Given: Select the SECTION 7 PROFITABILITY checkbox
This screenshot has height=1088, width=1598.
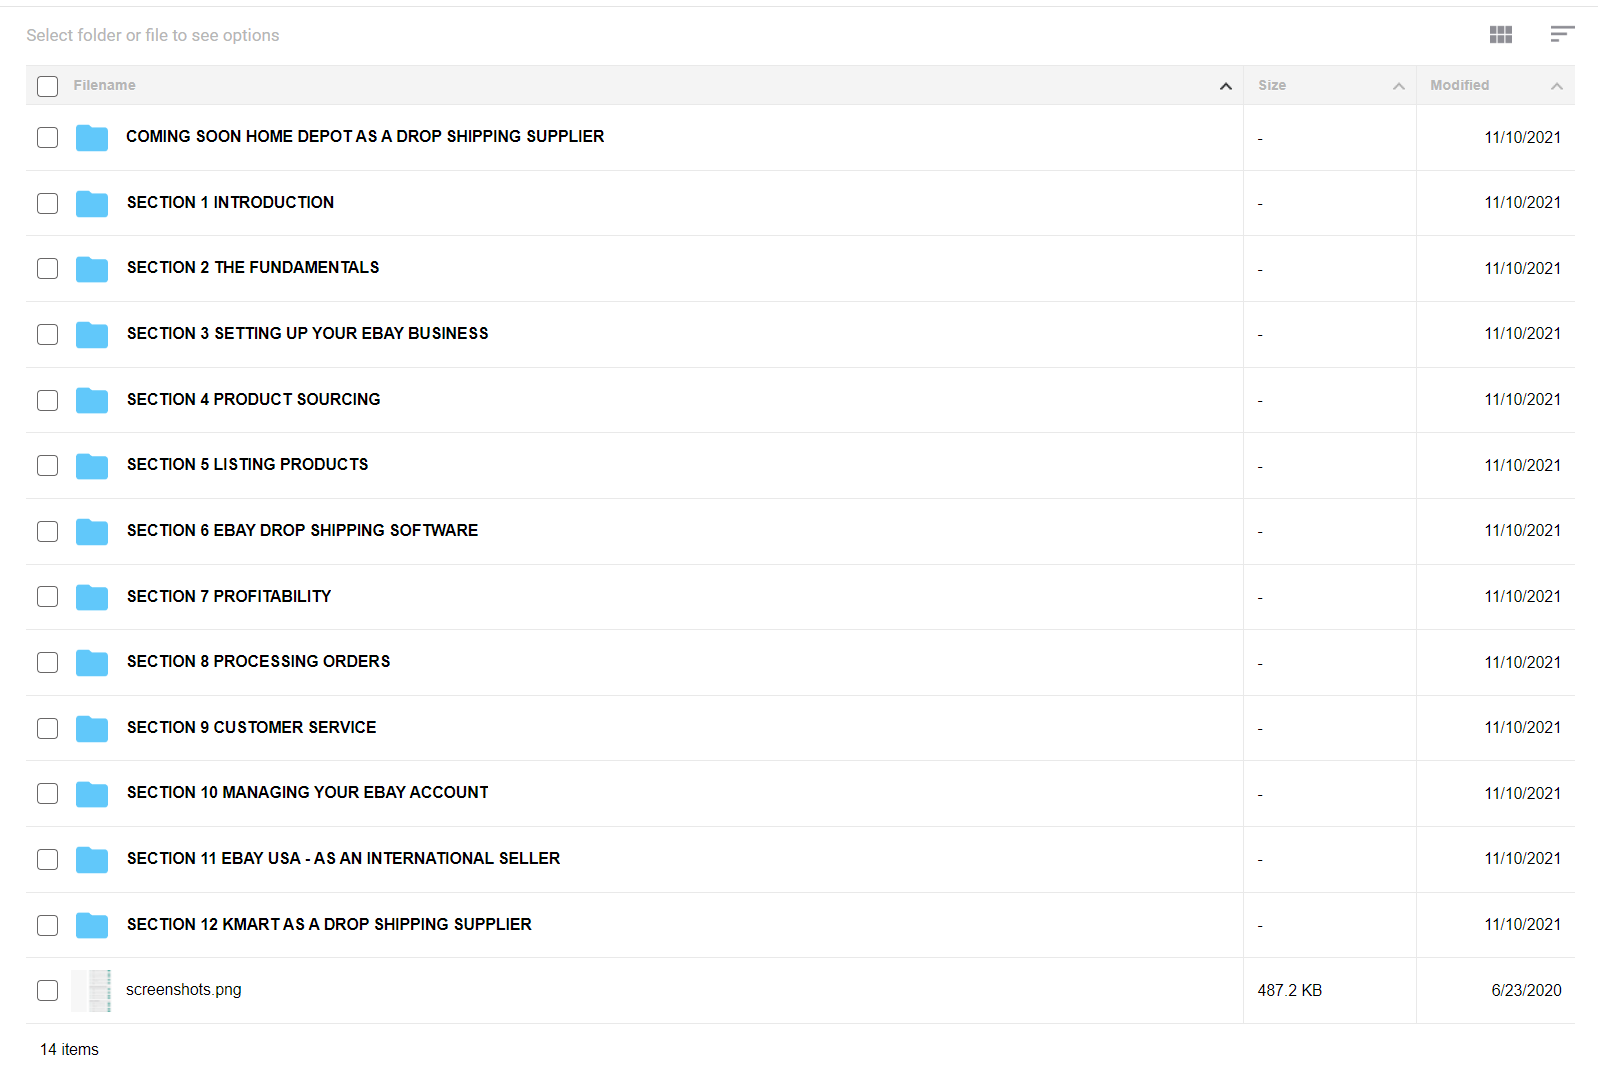Looking at the screenshot, I should tap(47, 596).
